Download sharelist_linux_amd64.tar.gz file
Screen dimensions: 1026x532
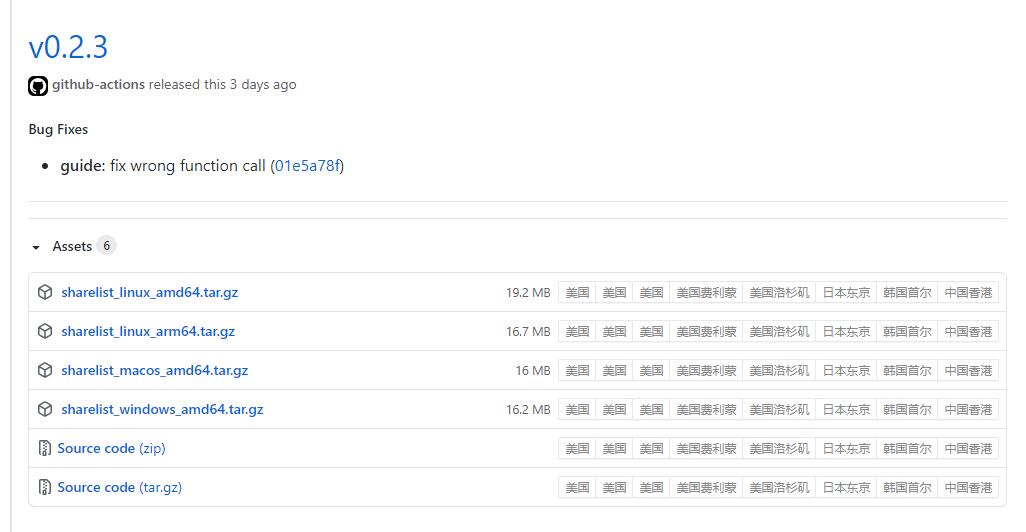(150, 293)
